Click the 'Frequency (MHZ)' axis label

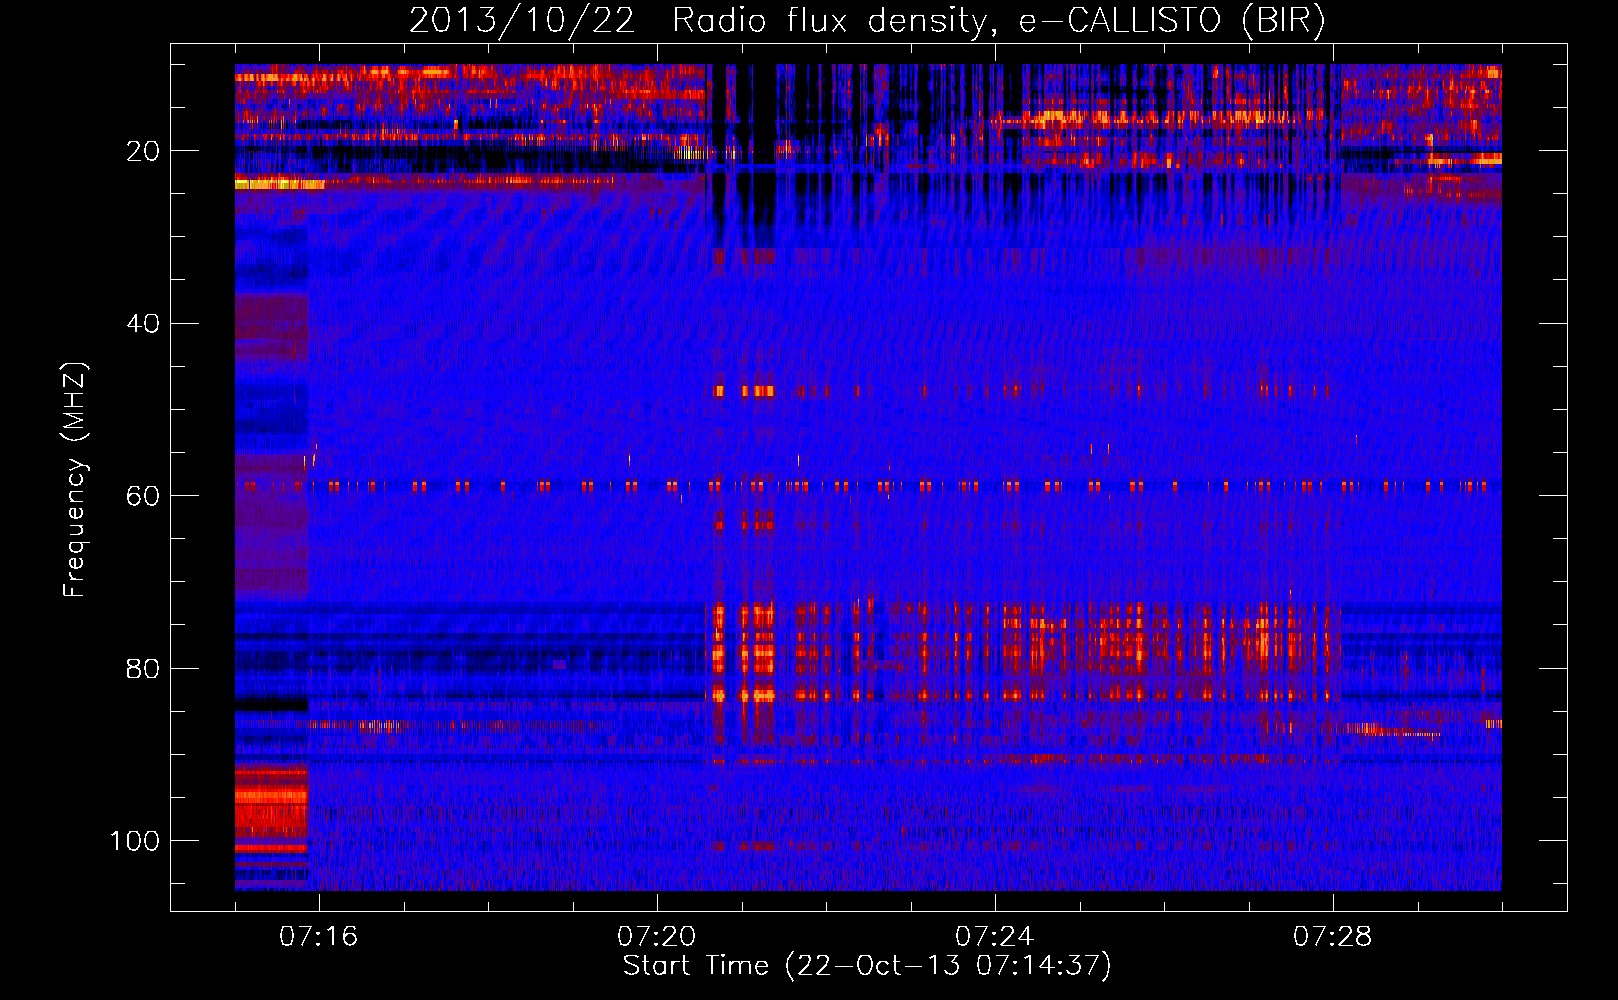click(75, 480)
